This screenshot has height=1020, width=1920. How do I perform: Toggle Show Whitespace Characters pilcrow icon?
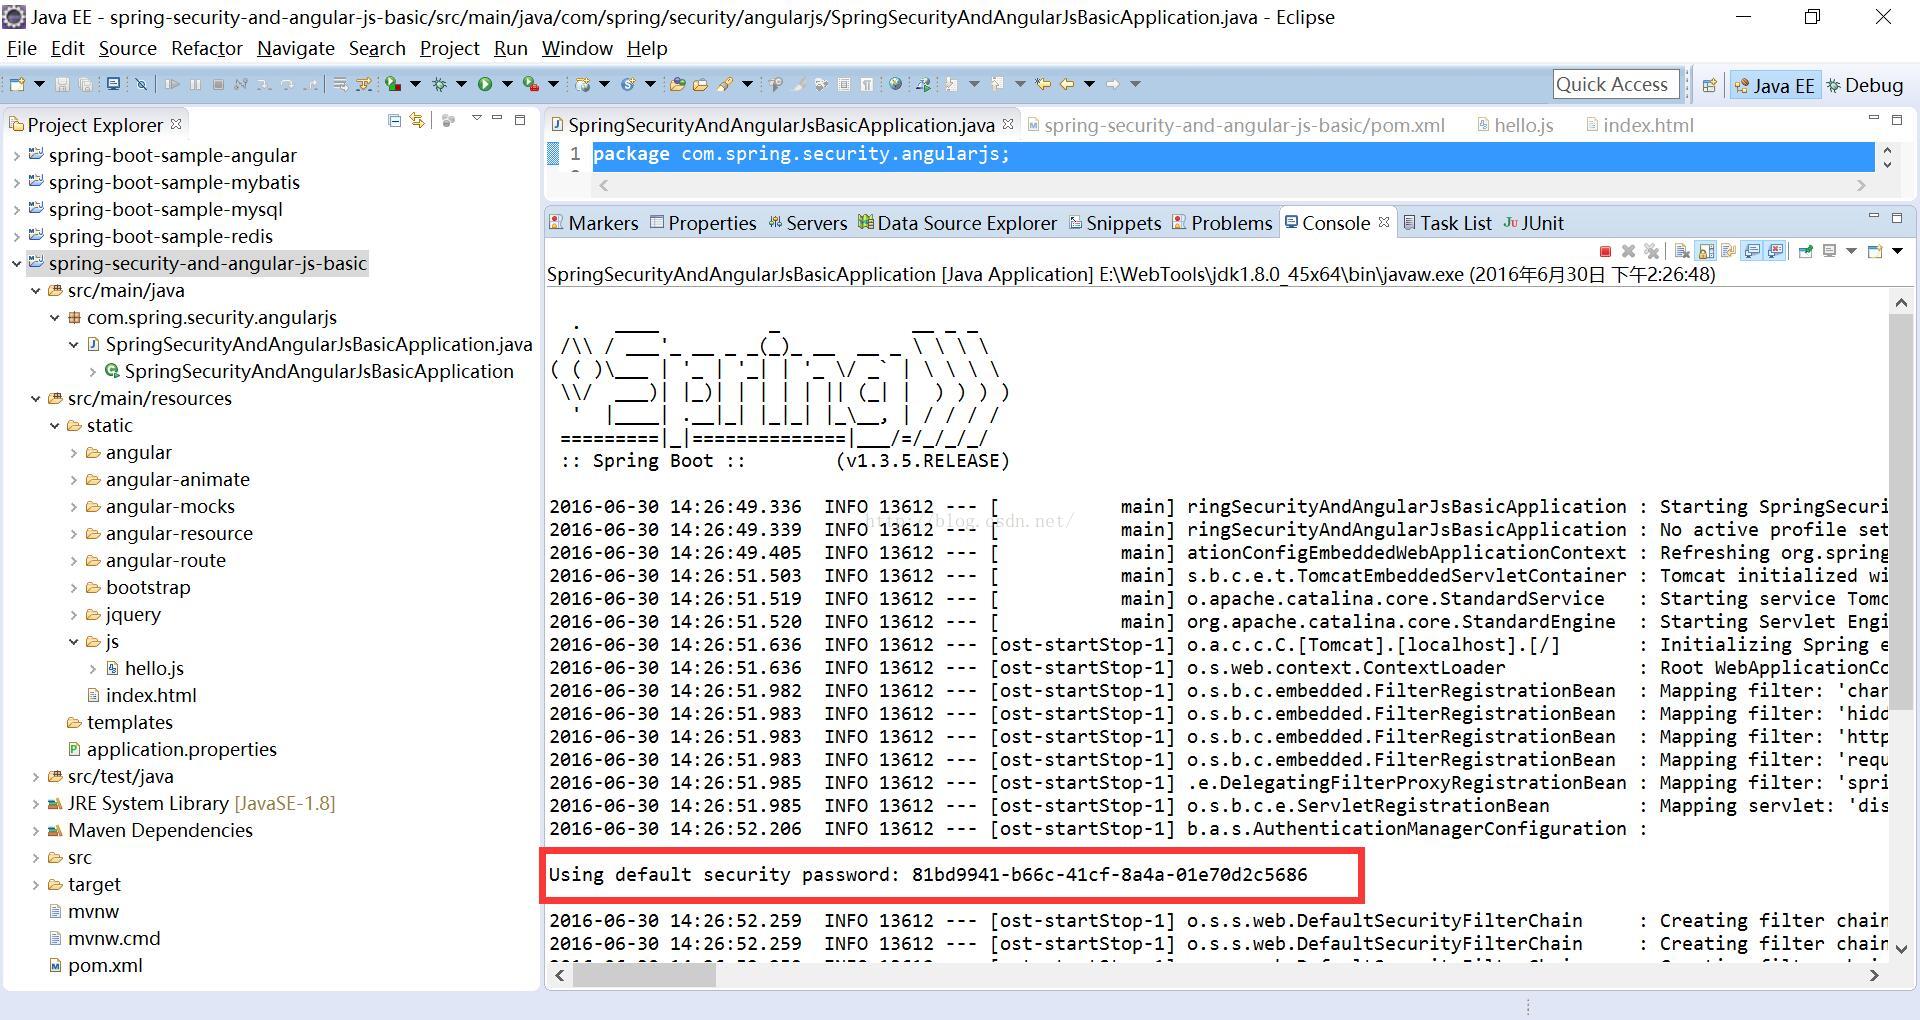coord(866,84)
